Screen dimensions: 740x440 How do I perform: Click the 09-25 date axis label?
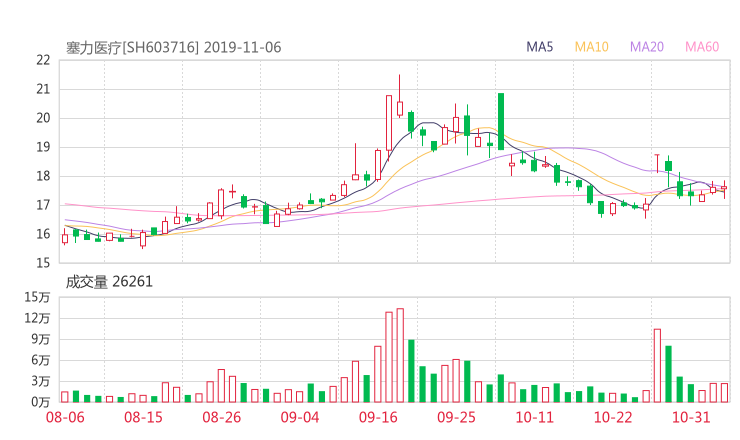(456, 417)
